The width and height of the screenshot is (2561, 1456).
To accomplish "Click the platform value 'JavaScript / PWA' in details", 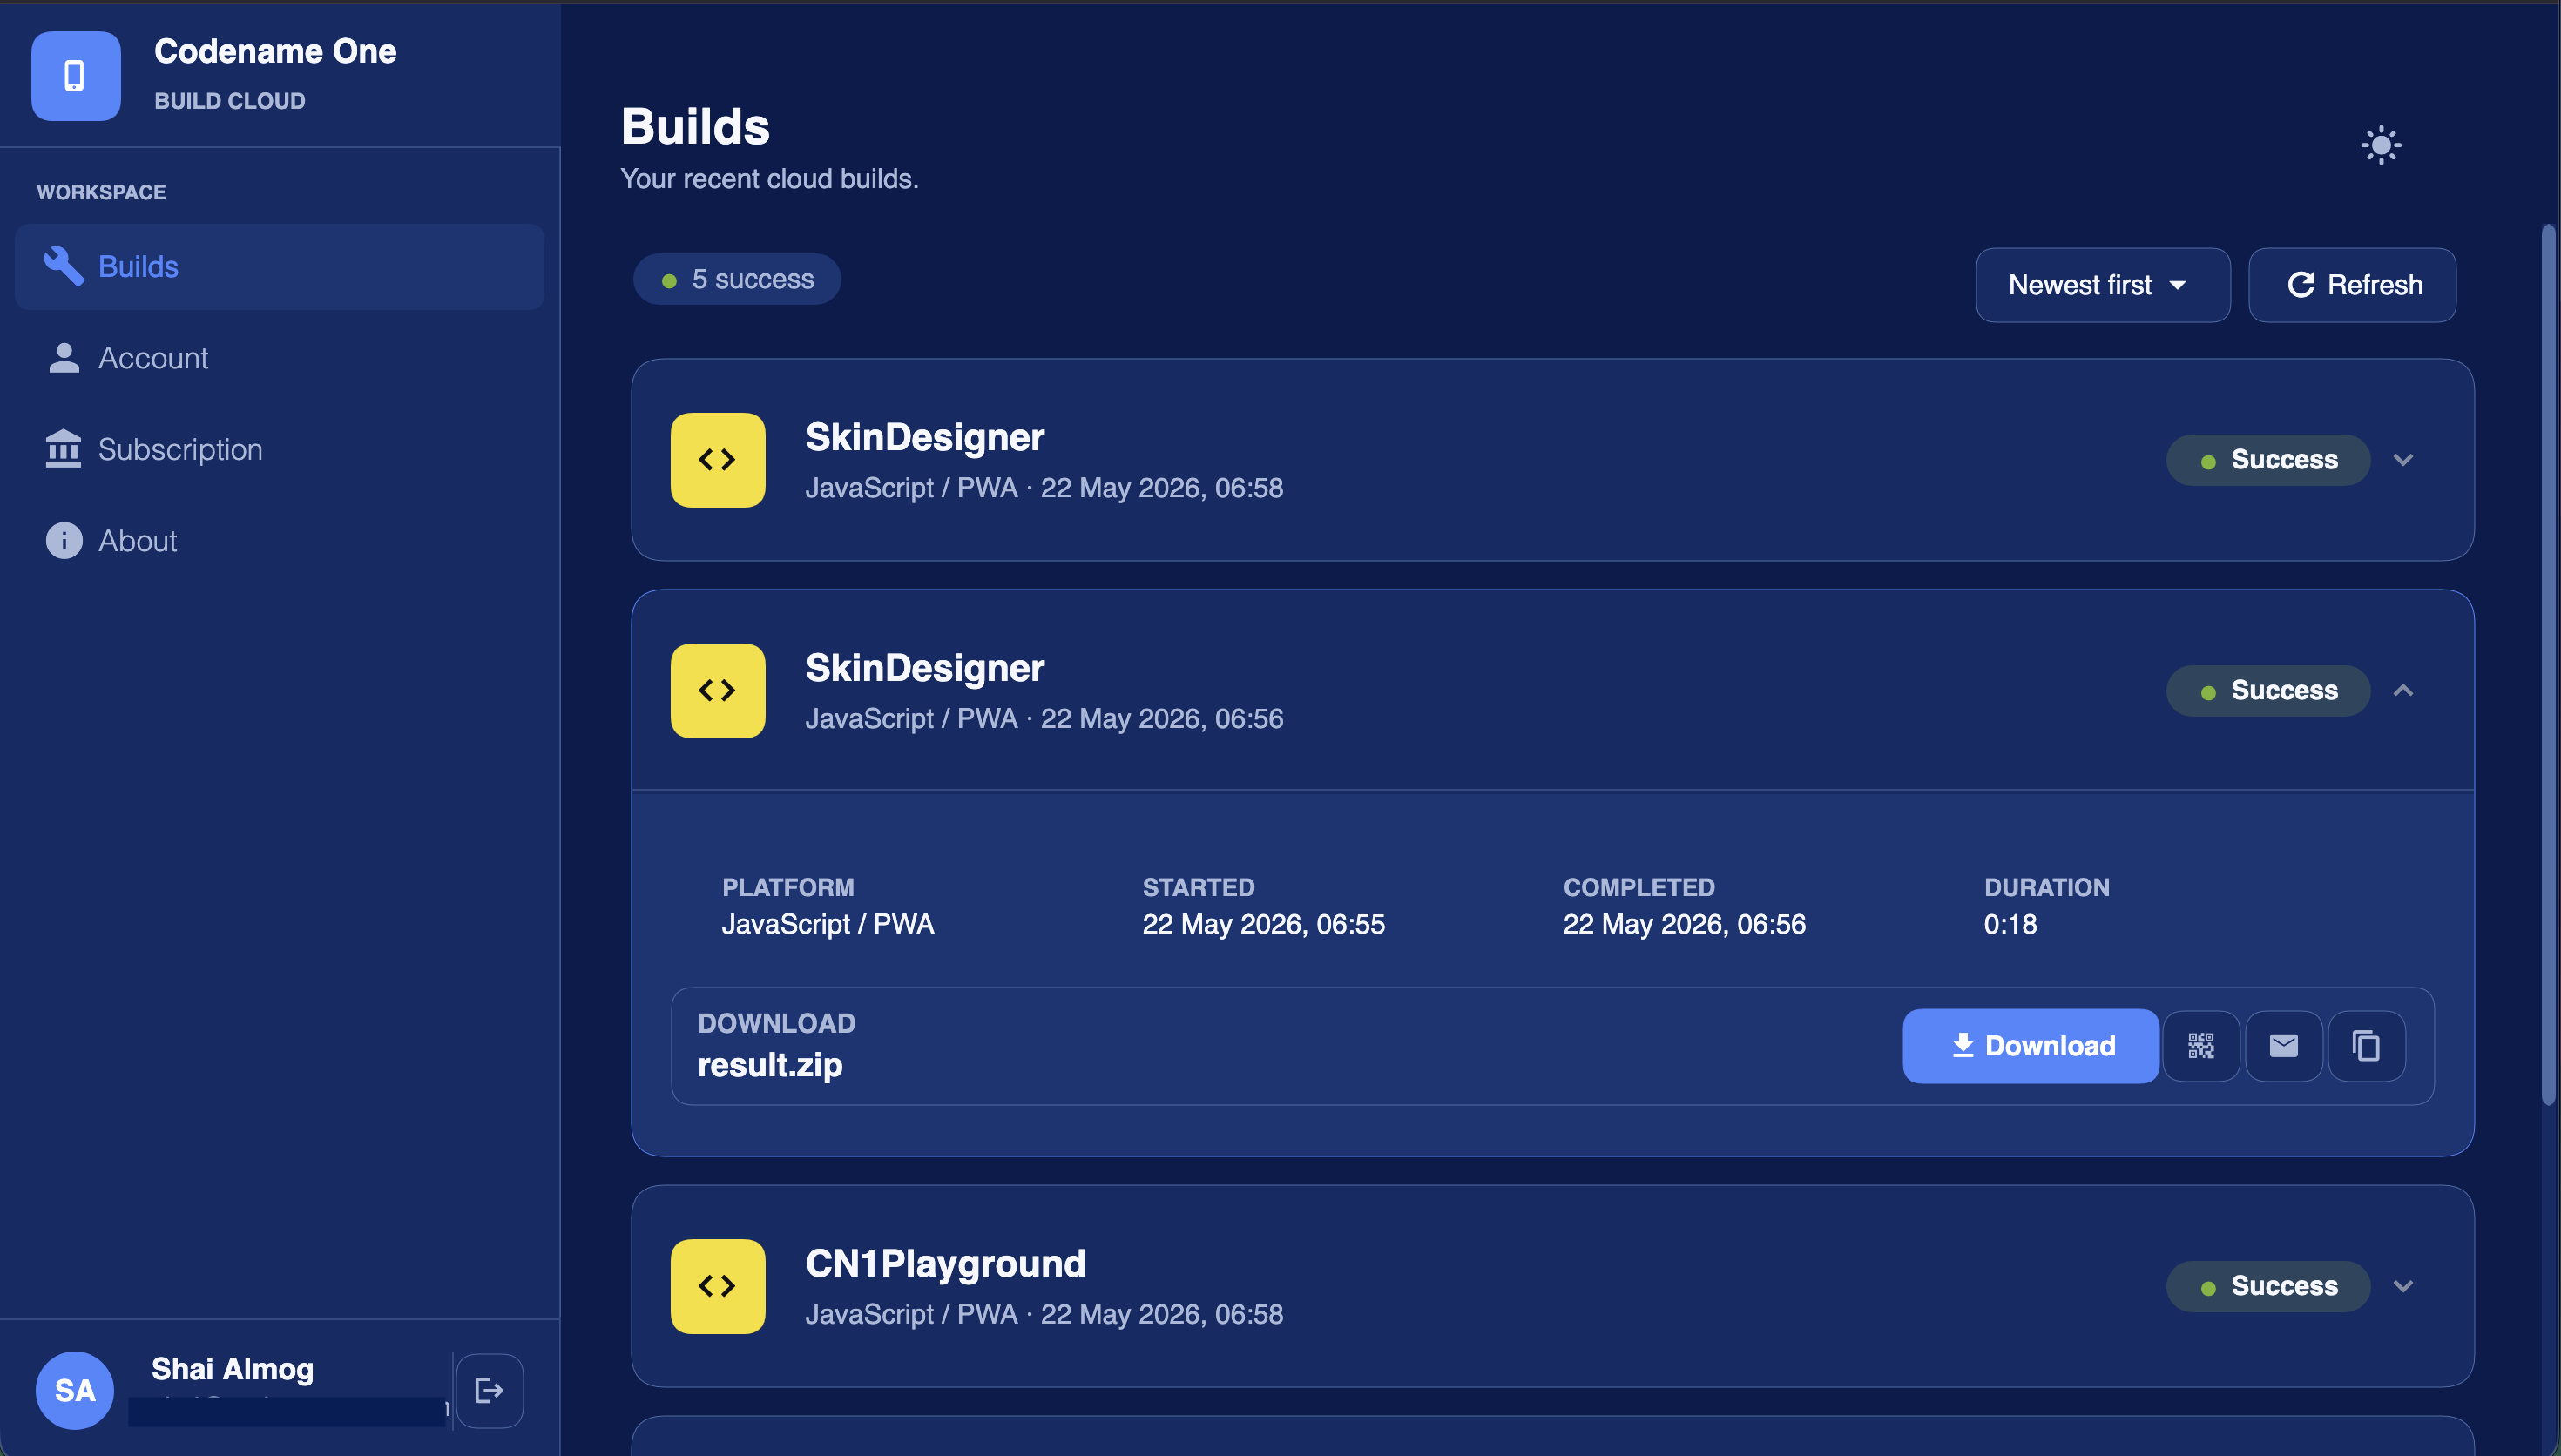I will point(828,924).
